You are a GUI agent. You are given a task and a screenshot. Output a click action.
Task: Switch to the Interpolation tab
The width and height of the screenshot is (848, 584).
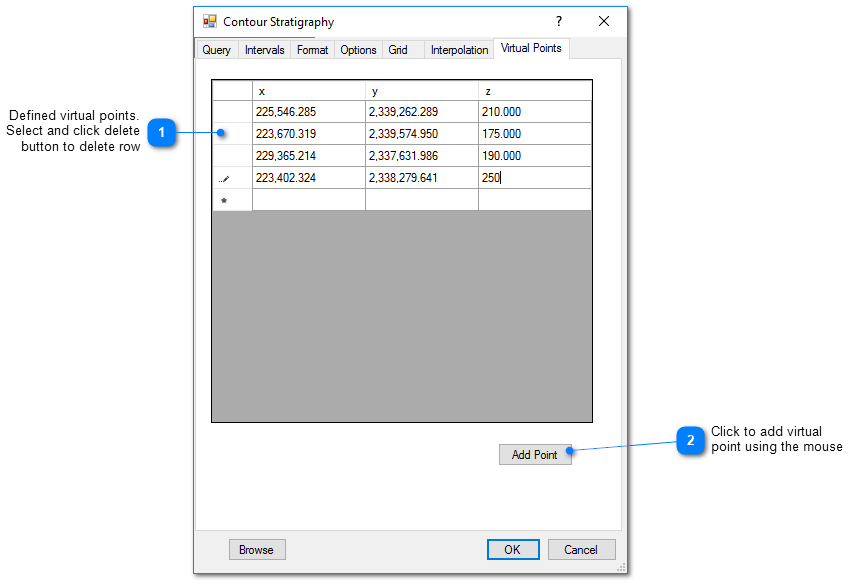(x=459, y=50)
